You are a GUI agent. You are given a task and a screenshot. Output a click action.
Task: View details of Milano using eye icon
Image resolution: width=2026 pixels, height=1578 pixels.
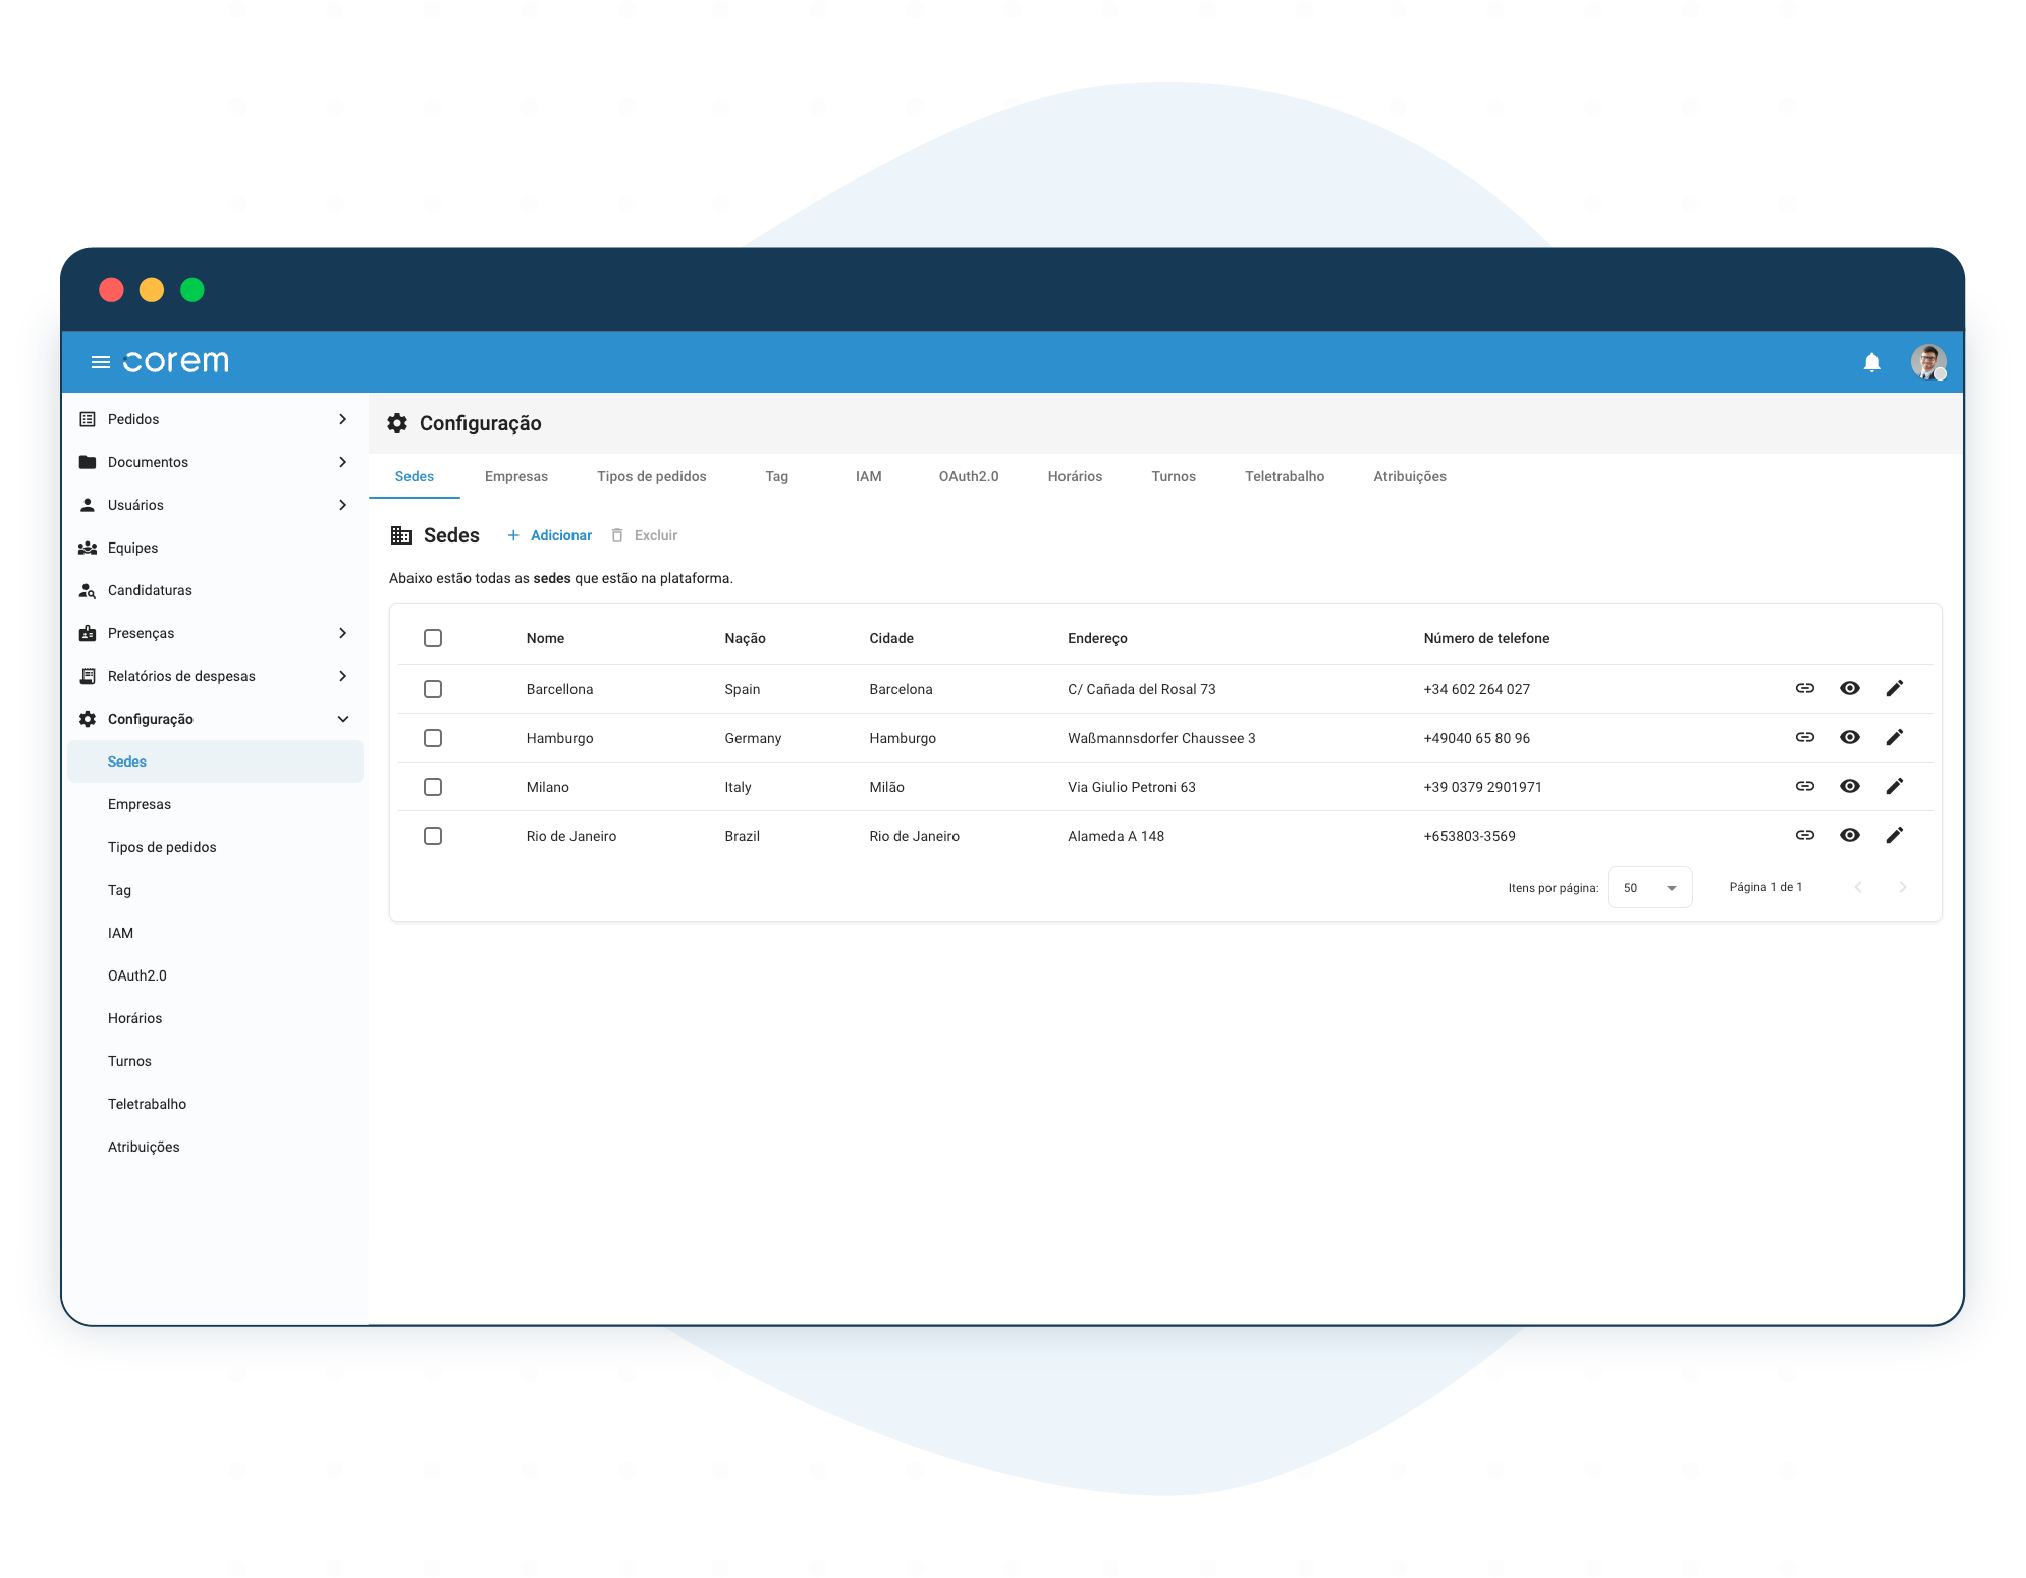tap(1849, 786)
